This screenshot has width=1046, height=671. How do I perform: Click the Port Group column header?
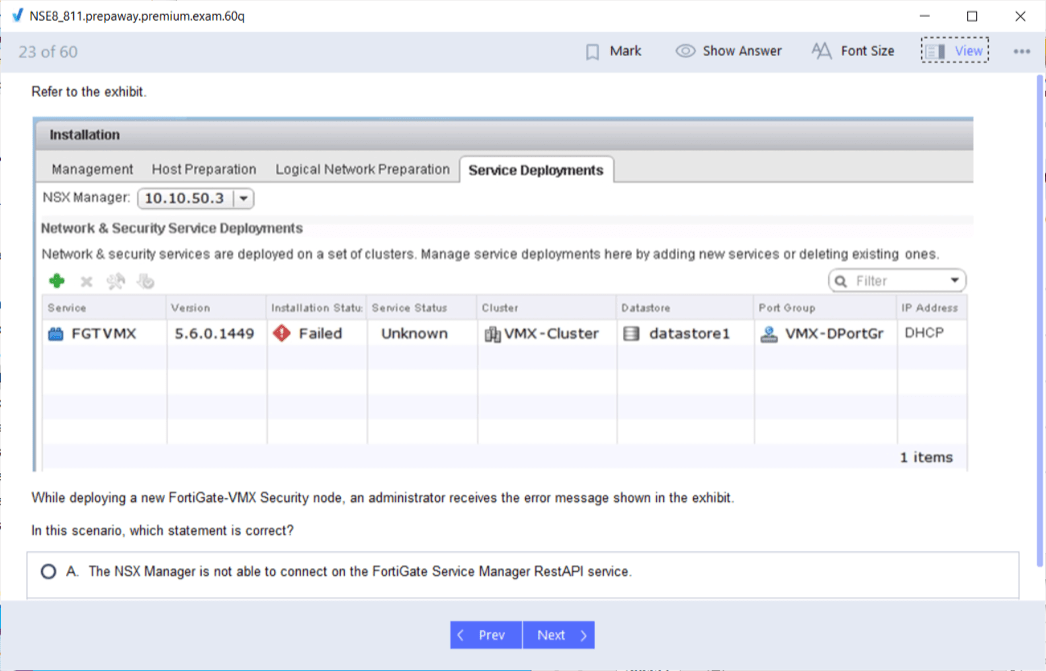(x=825, y=307)
